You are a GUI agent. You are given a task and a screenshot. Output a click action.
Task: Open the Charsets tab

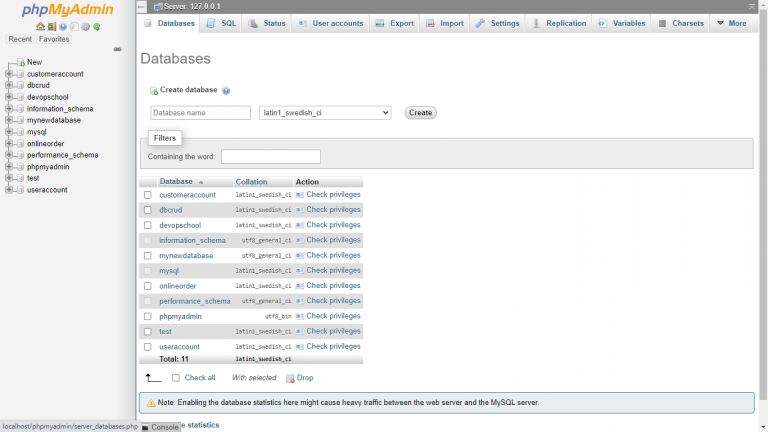point(681,24)
